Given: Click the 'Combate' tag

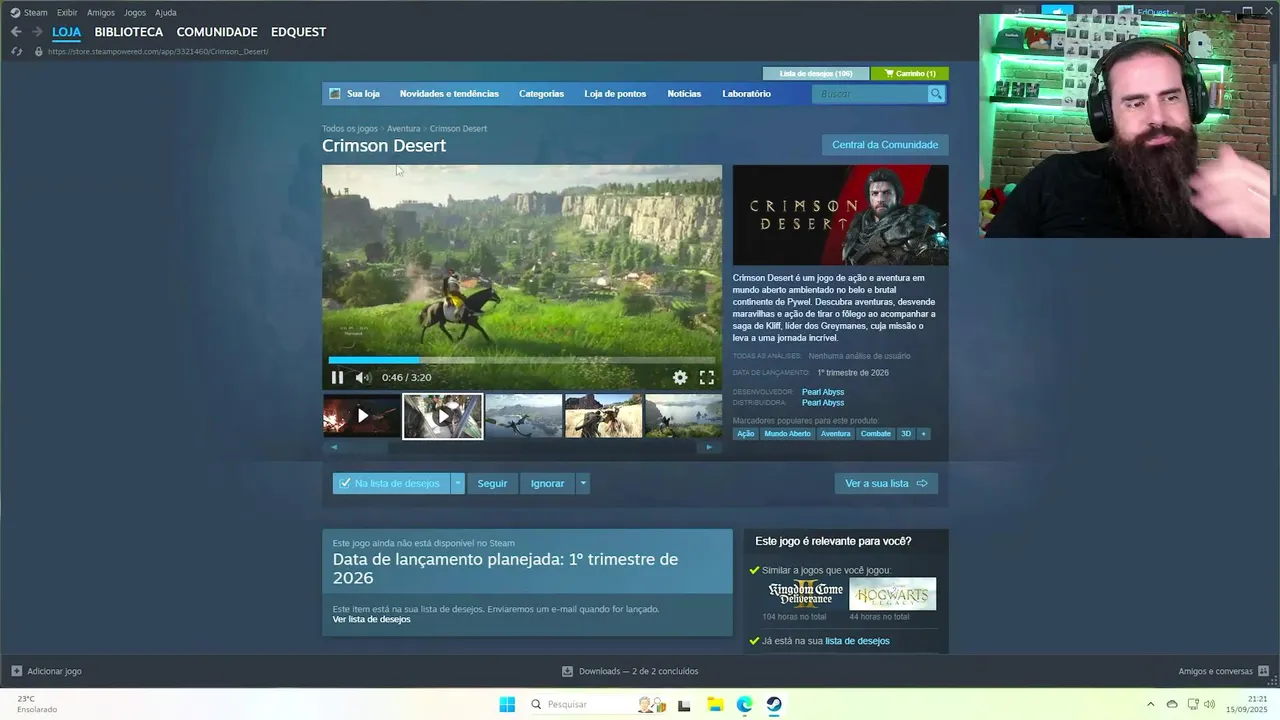Looking at the screenshot, I should pyautogui.click(x=876, y=434).
